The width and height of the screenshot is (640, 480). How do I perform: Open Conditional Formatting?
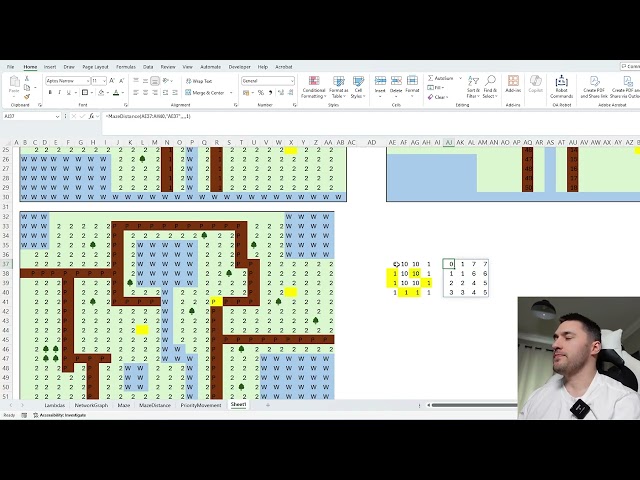click(313, 87)
